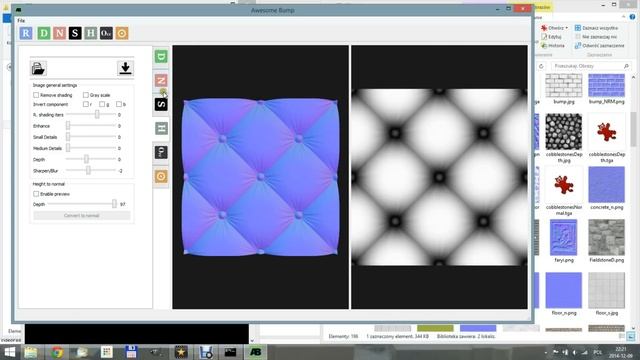Select bump.jpg thumbnail in Explorer
The height and width of the screenshot is (360, 640).
(564, 85)
